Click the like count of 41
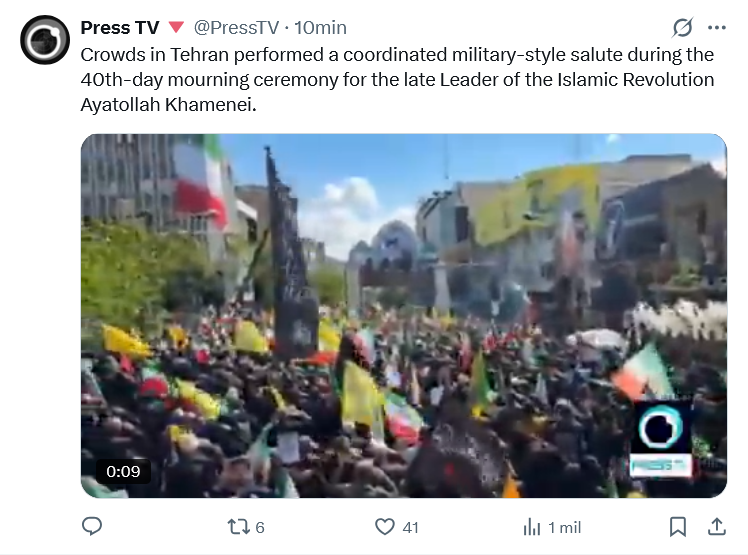Screen dimensions: 748x555 [x=410, y=527]
